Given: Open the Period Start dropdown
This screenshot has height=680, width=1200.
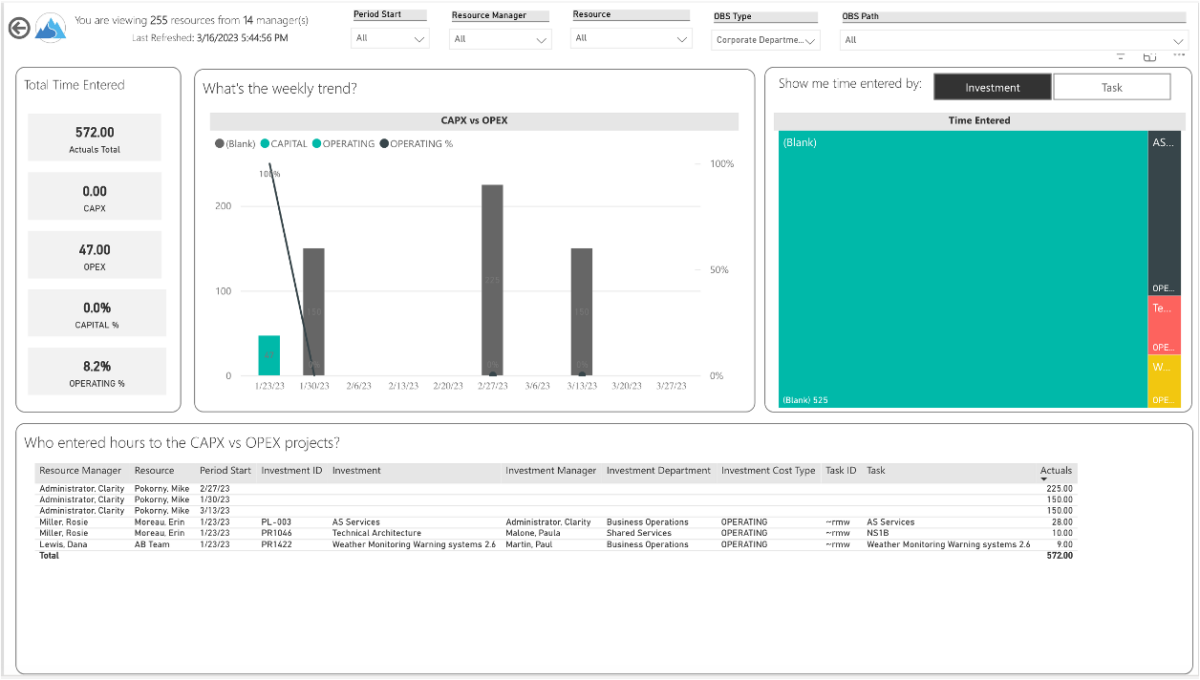Looking at the screenshot, I should [x=390, y=38].
